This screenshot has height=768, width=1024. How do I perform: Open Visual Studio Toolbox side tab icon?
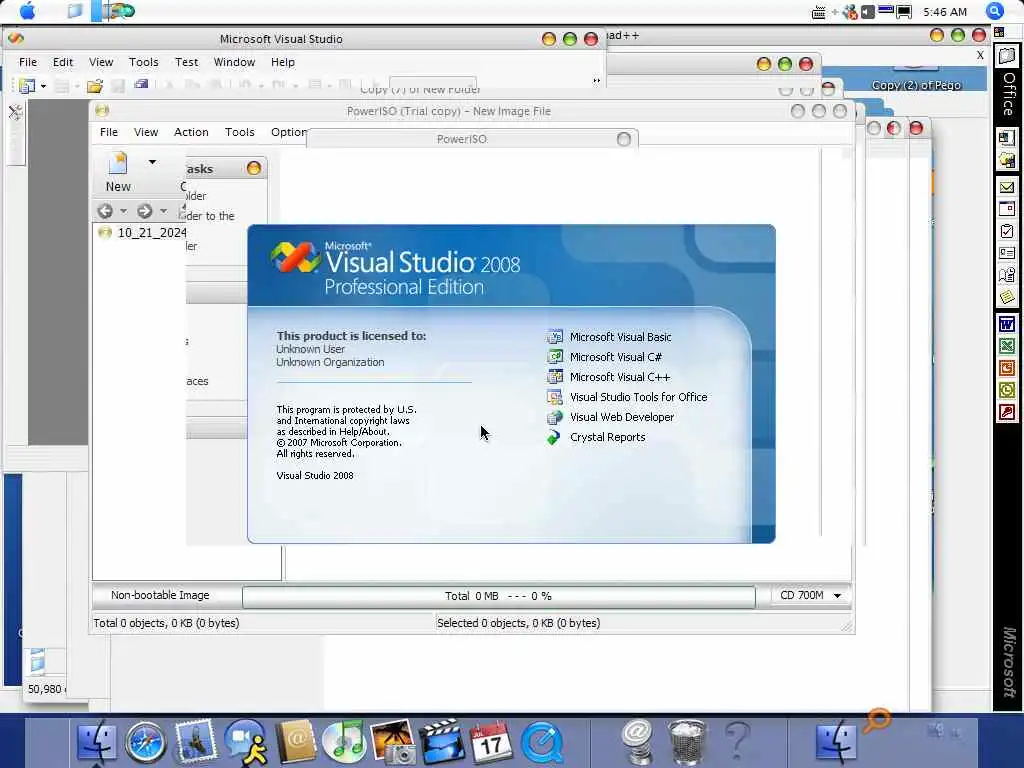click(x=15, y=112)
